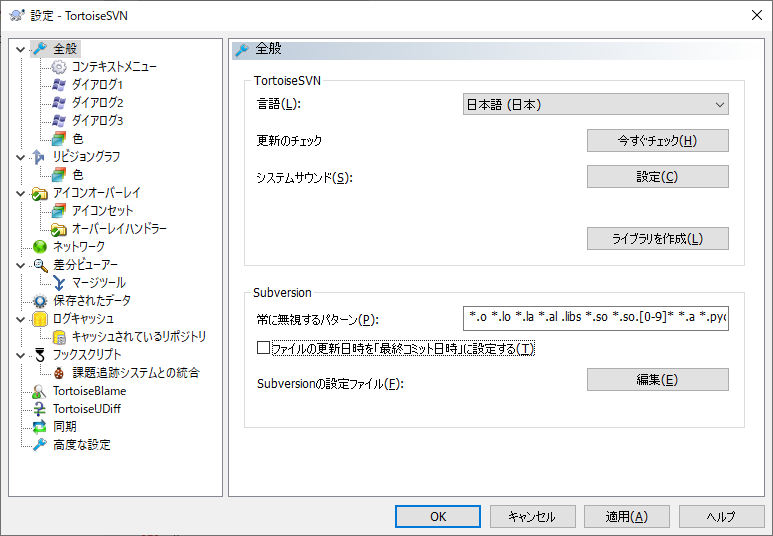Collapse the リビジョングラフ tree node chevron
The height and width of the screenshot is (536, 773).
pyautogui.click(x=21, y=157)
